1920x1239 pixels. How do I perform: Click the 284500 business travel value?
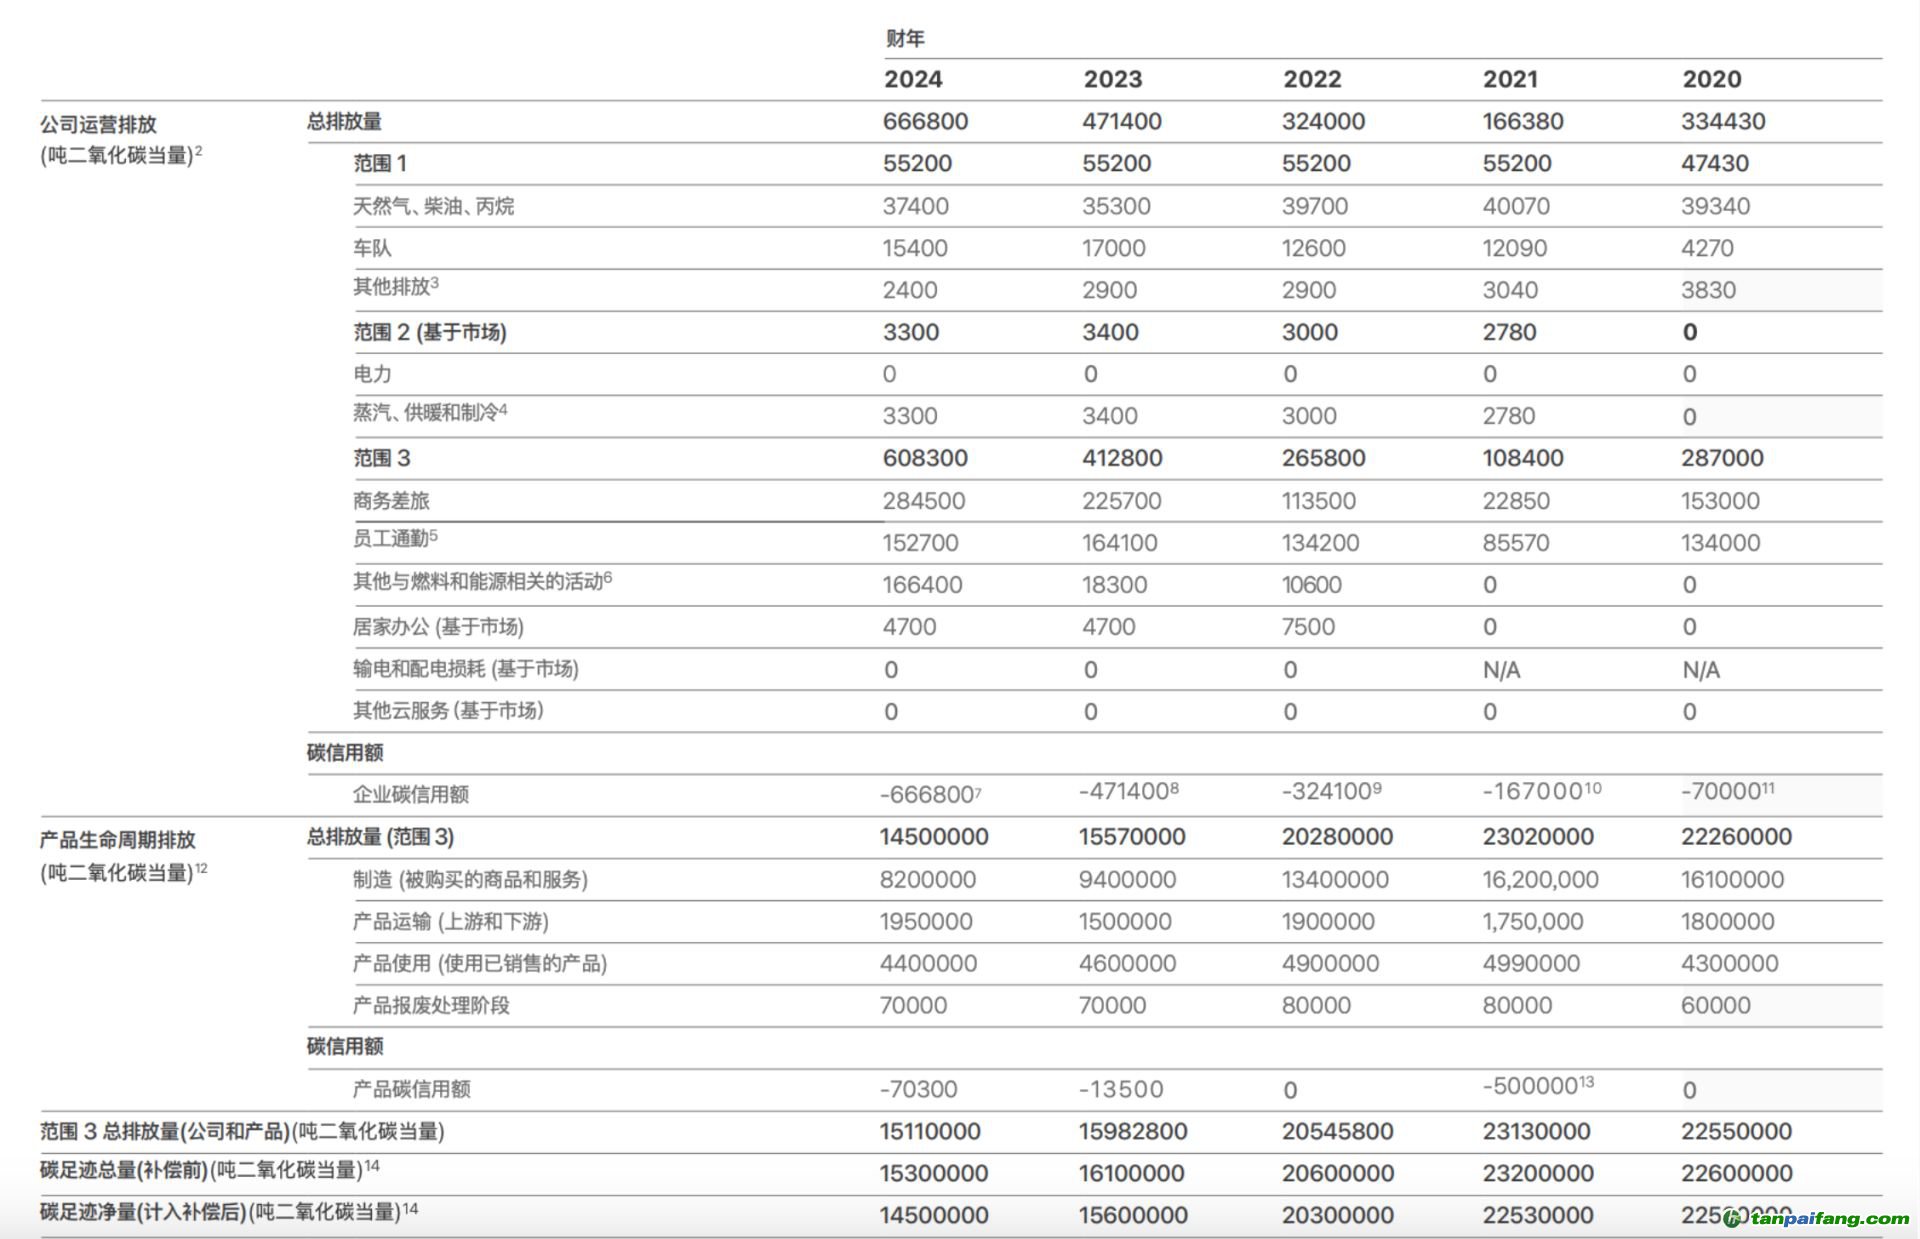click(x=924, y=501)
